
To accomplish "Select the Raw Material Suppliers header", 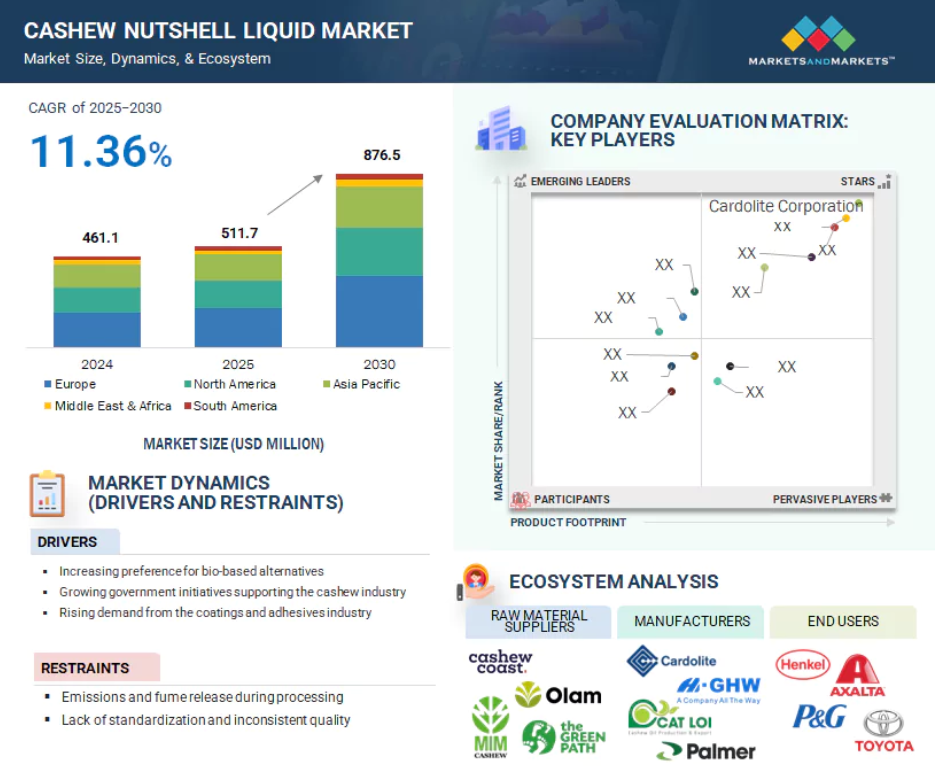I will [538, 622].
